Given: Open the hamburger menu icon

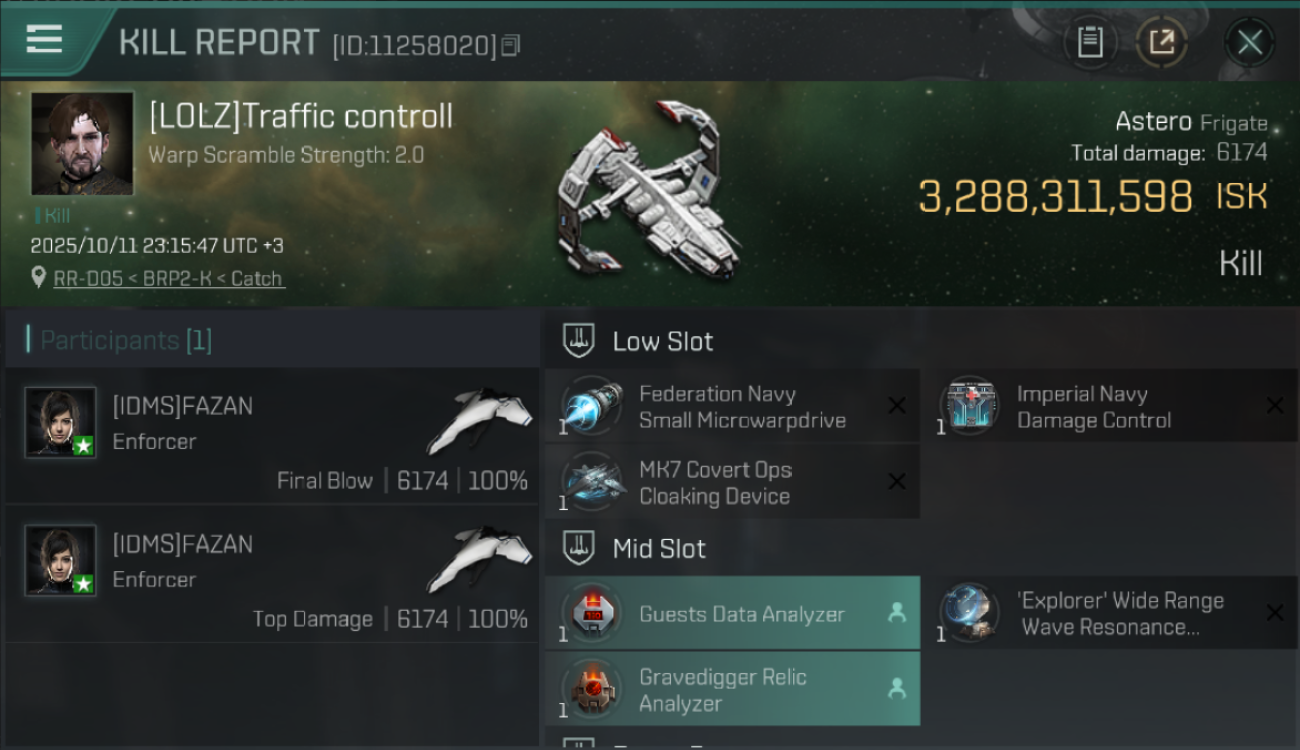Looking at the screenshot, I should point(44,40).
